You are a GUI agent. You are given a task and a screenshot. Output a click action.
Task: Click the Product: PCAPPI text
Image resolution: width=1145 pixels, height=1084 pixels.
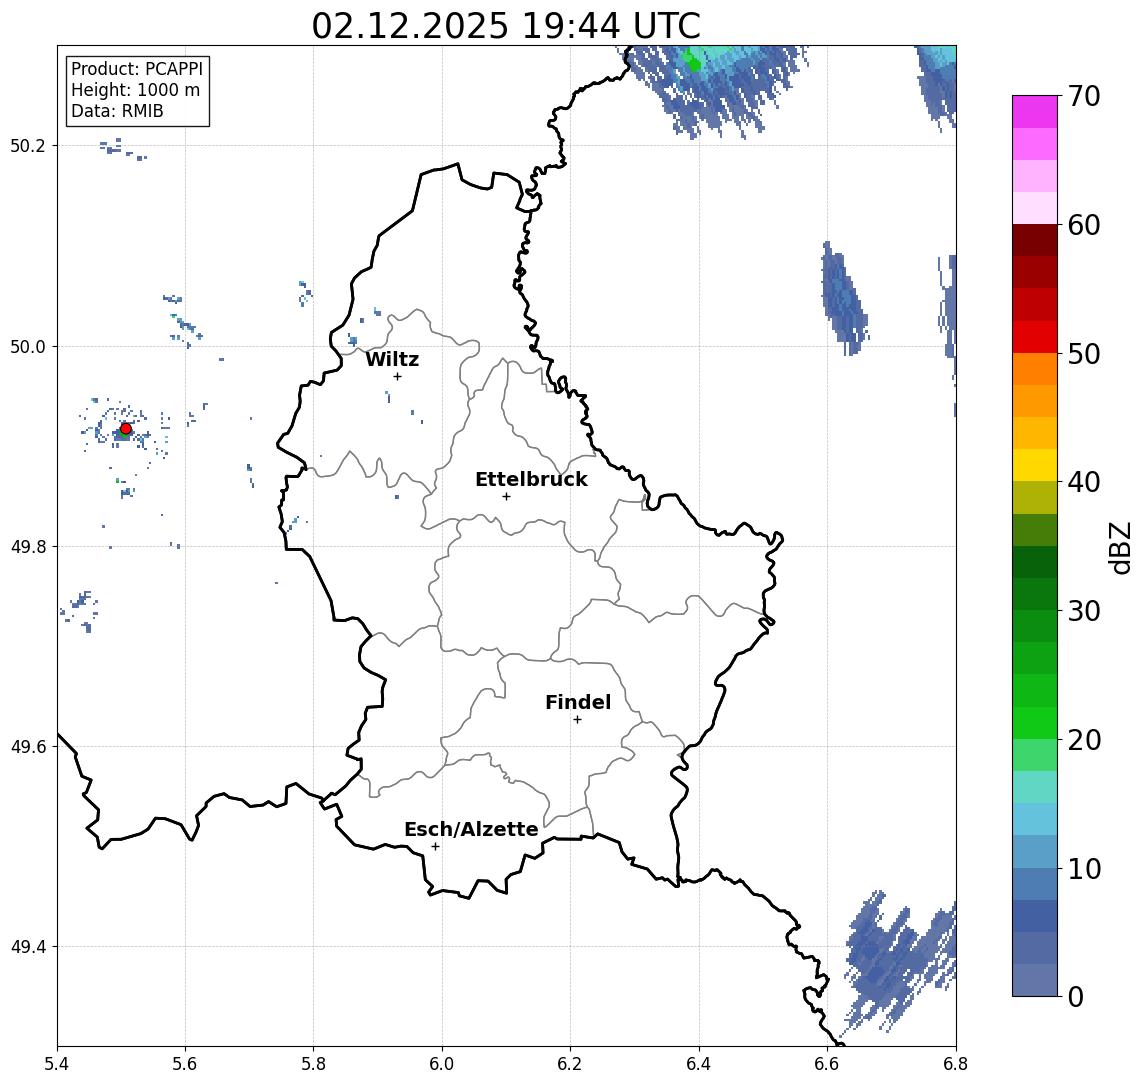coord(137,69)
